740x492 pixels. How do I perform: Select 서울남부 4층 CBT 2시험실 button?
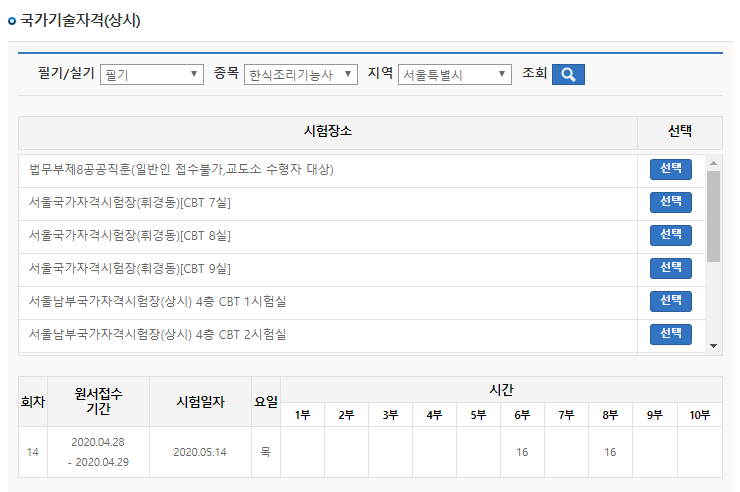tap(670, 334)
